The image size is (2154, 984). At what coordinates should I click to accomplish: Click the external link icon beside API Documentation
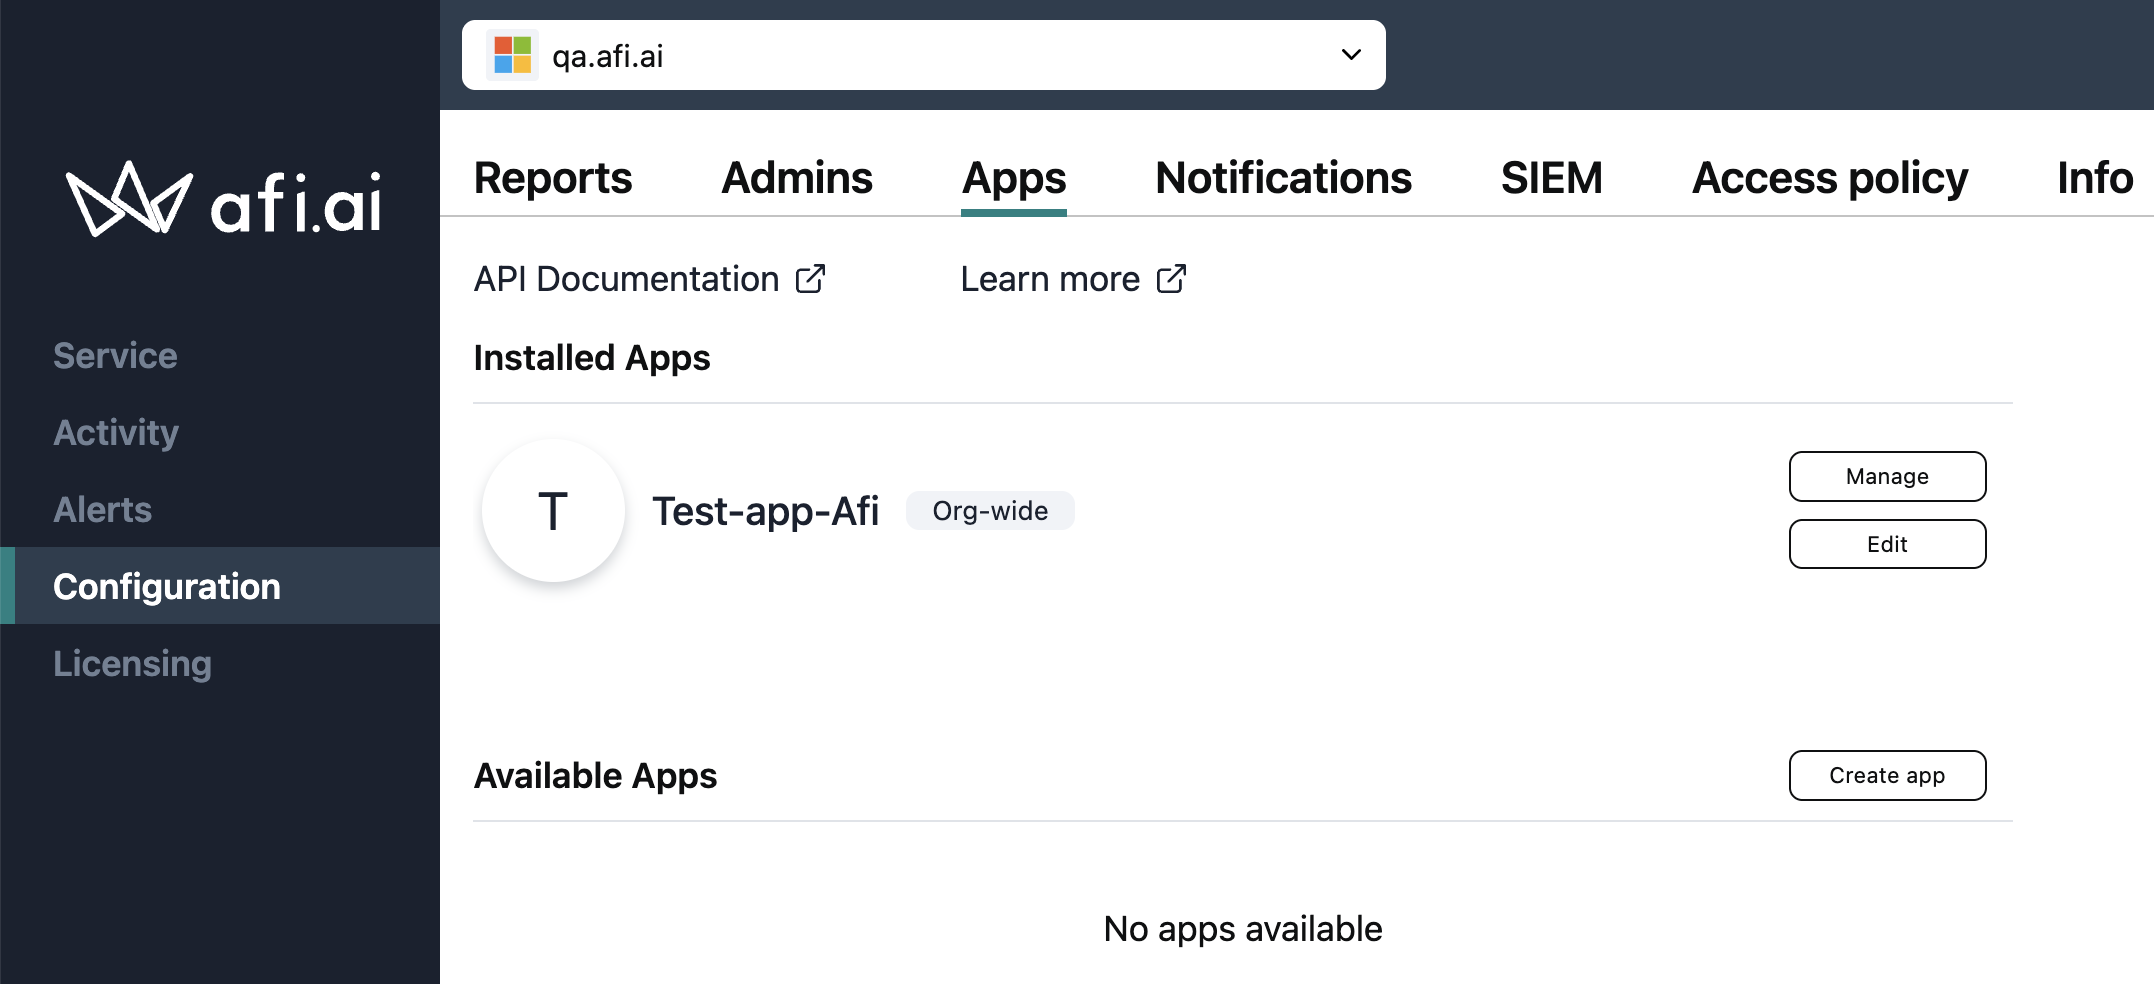pos(810,279)
